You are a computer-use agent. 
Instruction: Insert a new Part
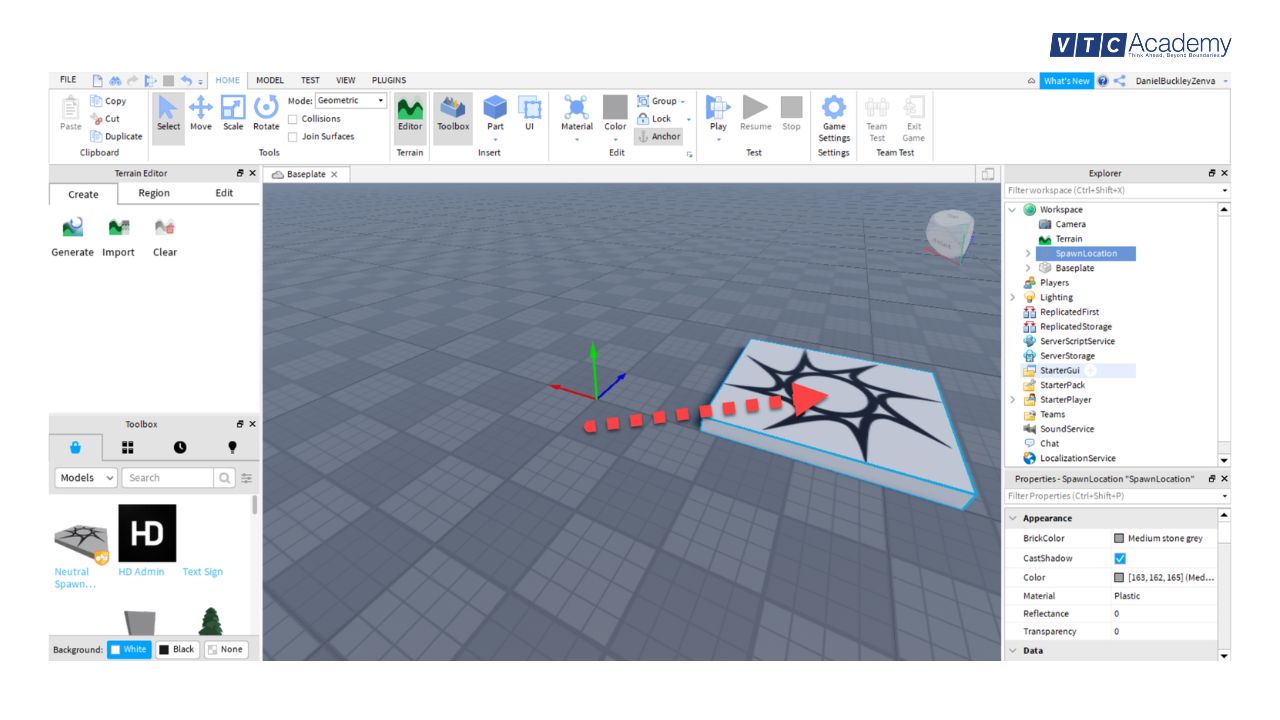point(494,110)
